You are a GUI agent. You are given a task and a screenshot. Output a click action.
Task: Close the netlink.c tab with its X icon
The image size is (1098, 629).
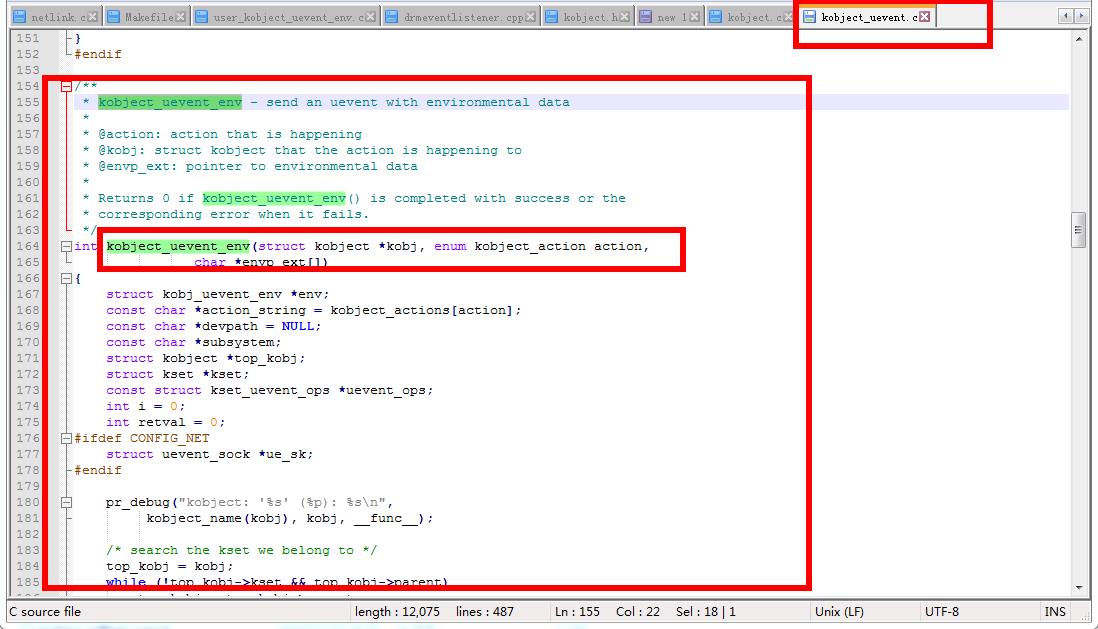tap(92, 16)
